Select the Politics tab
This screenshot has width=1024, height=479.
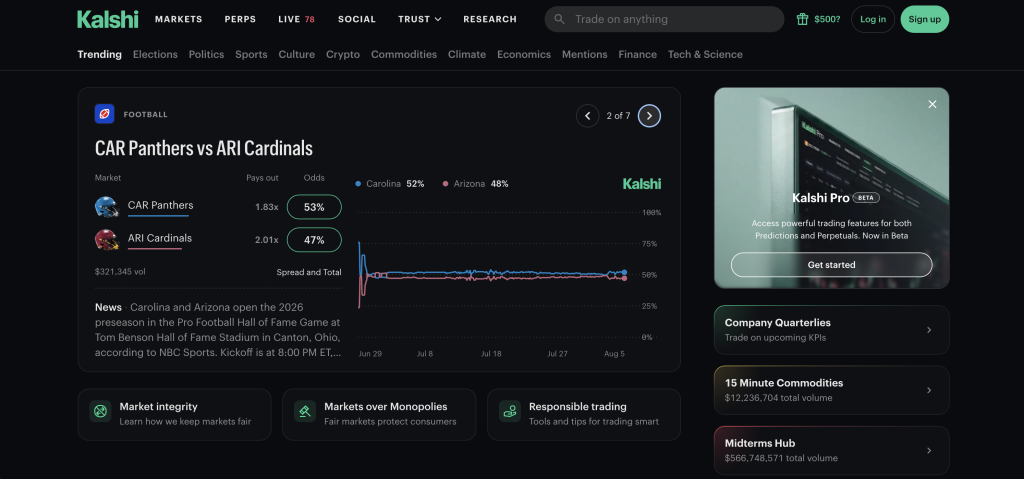pyautogui.click(x=206, y=54)
